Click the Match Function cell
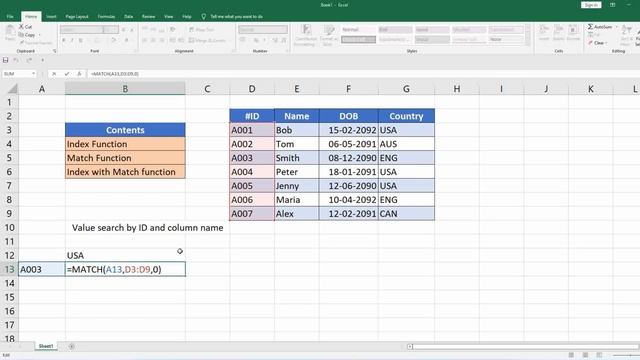The image size is (640, 360). [125, 158]
